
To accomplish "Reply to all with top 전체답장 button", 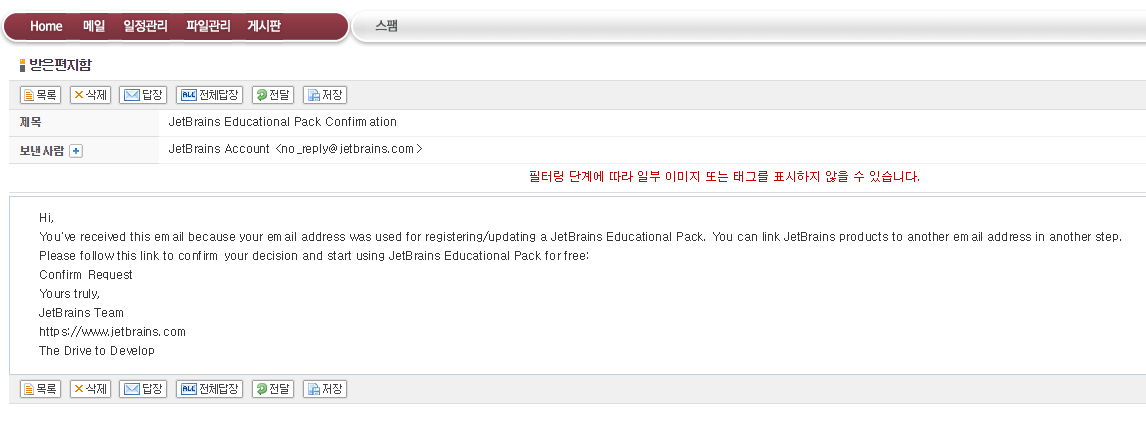I will point(209,95).
